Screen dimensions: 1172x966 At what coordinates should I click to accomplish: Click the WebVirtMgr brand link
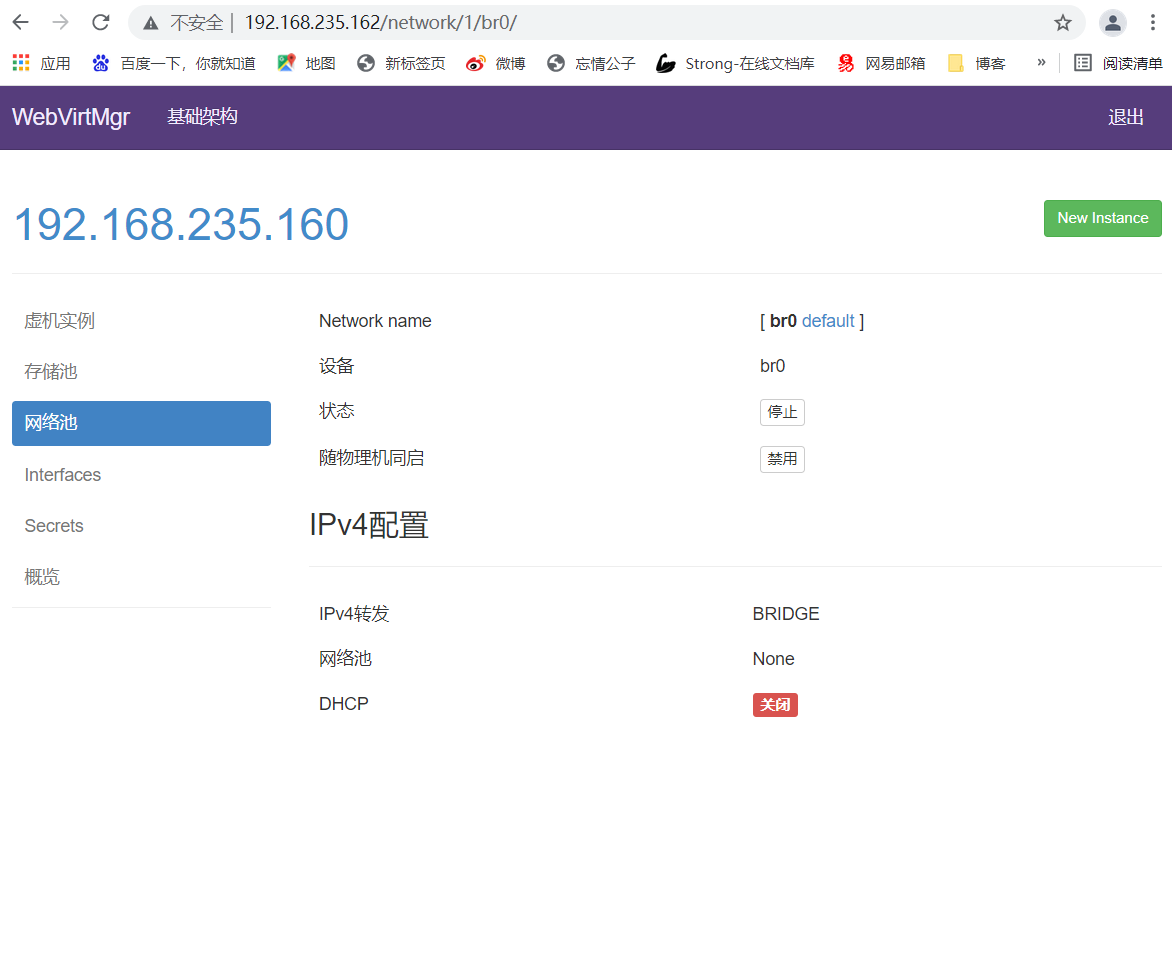pos(71,117)
